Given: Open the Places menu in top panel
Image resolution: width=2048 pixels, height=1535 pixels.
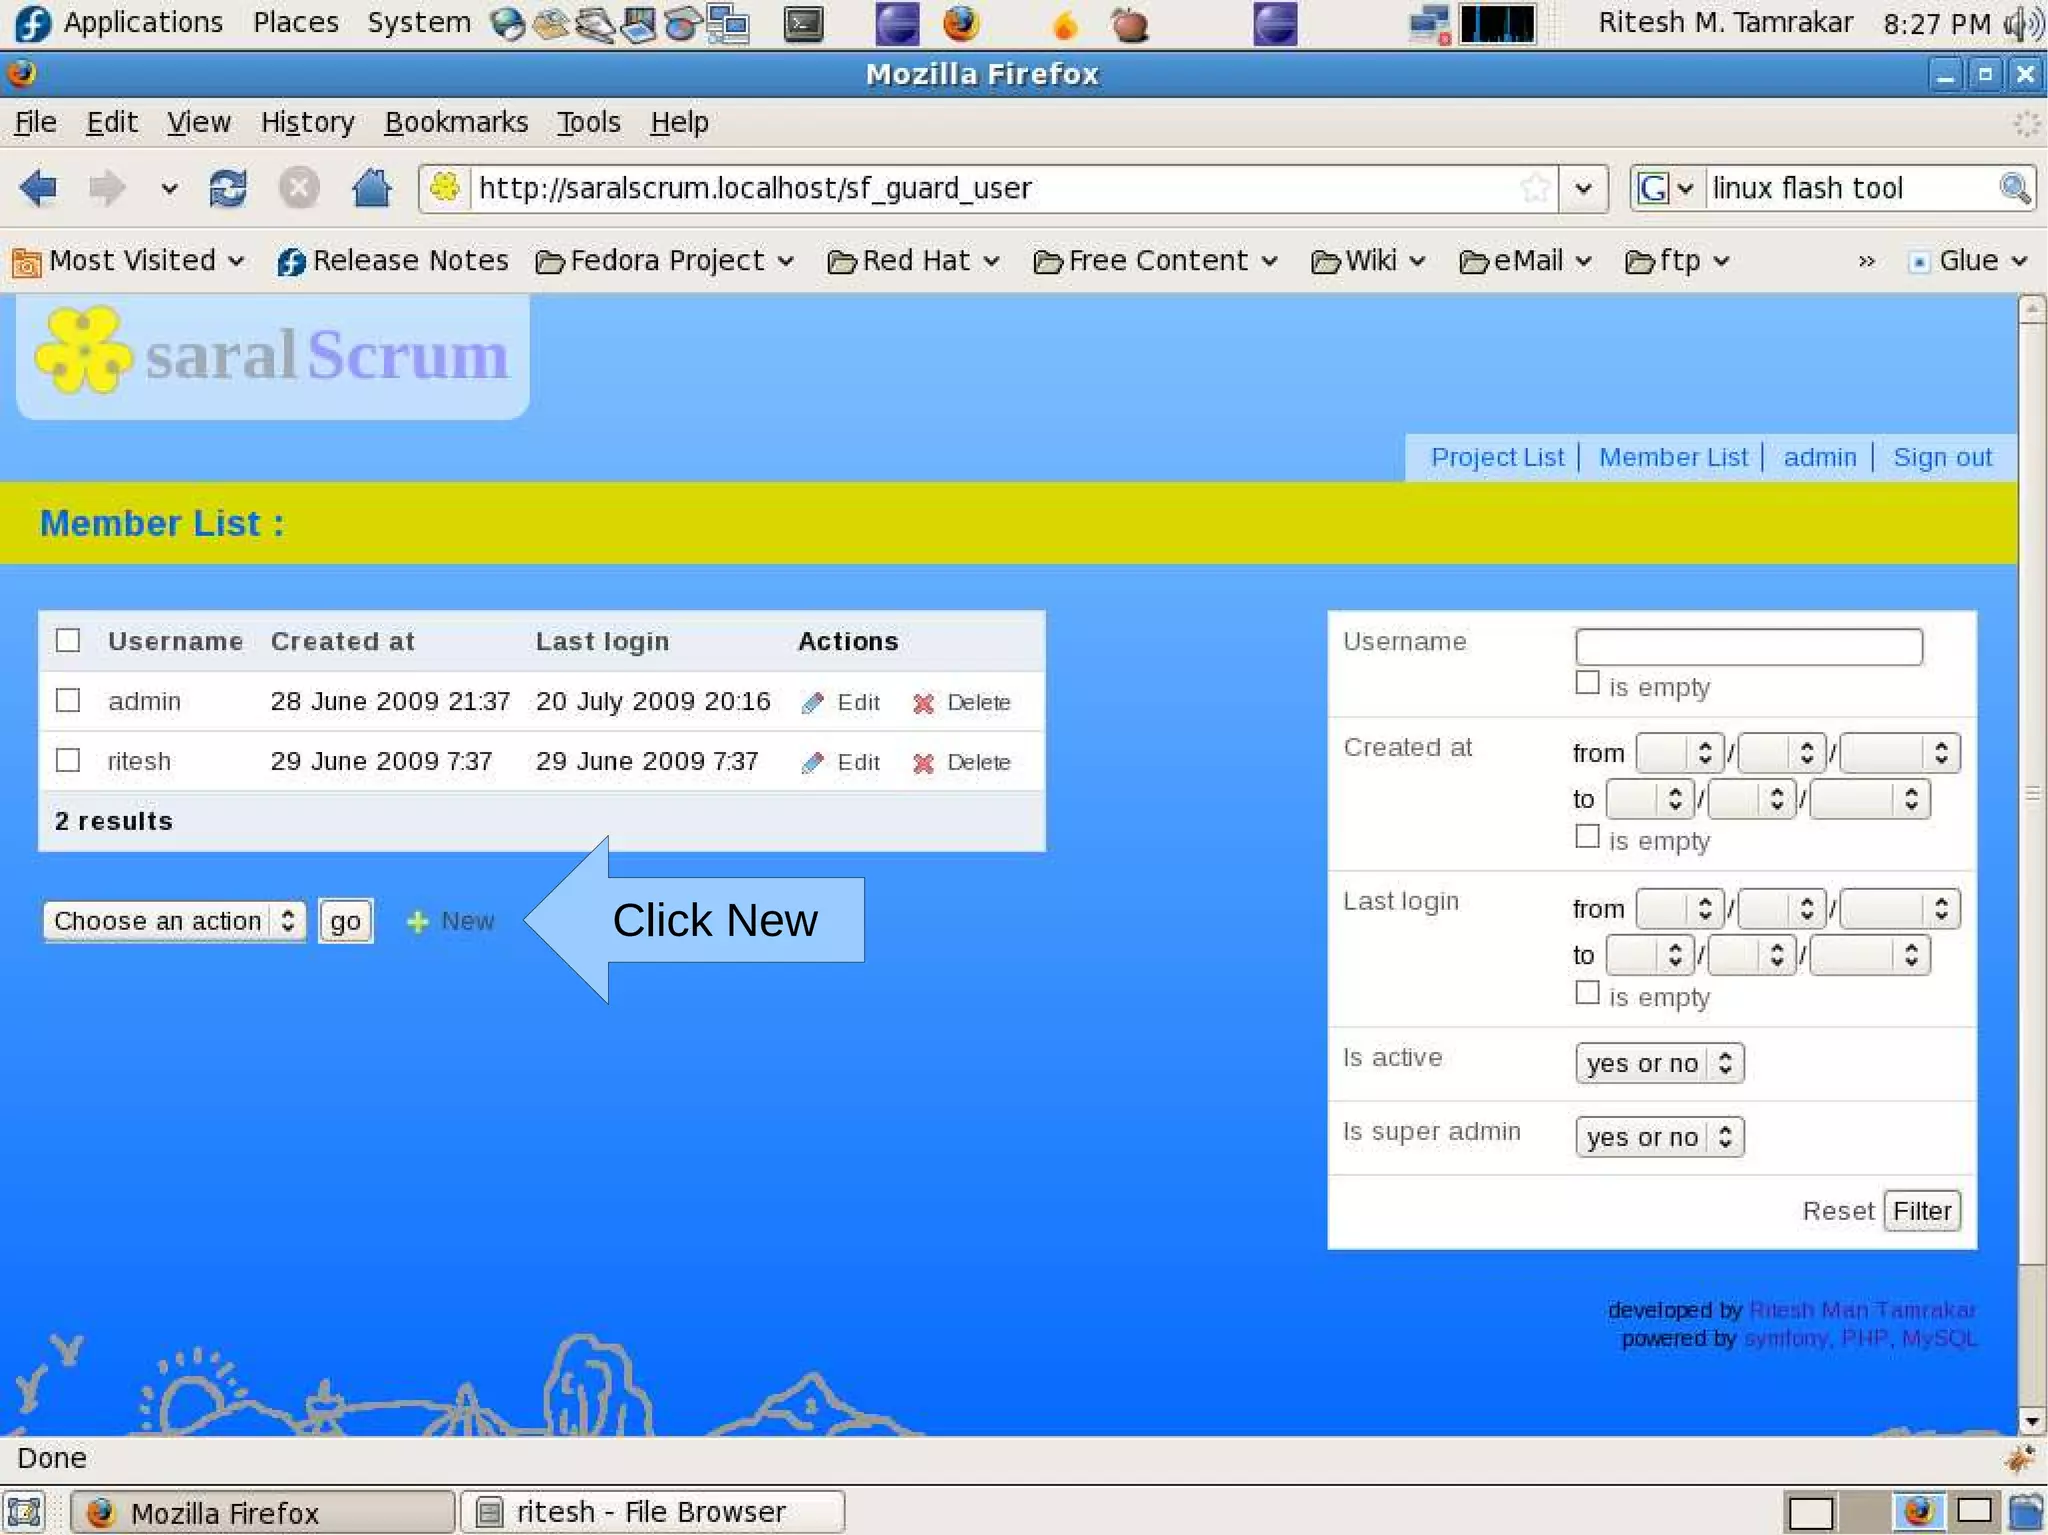Looking at the screenshot, I should point(296,22).
